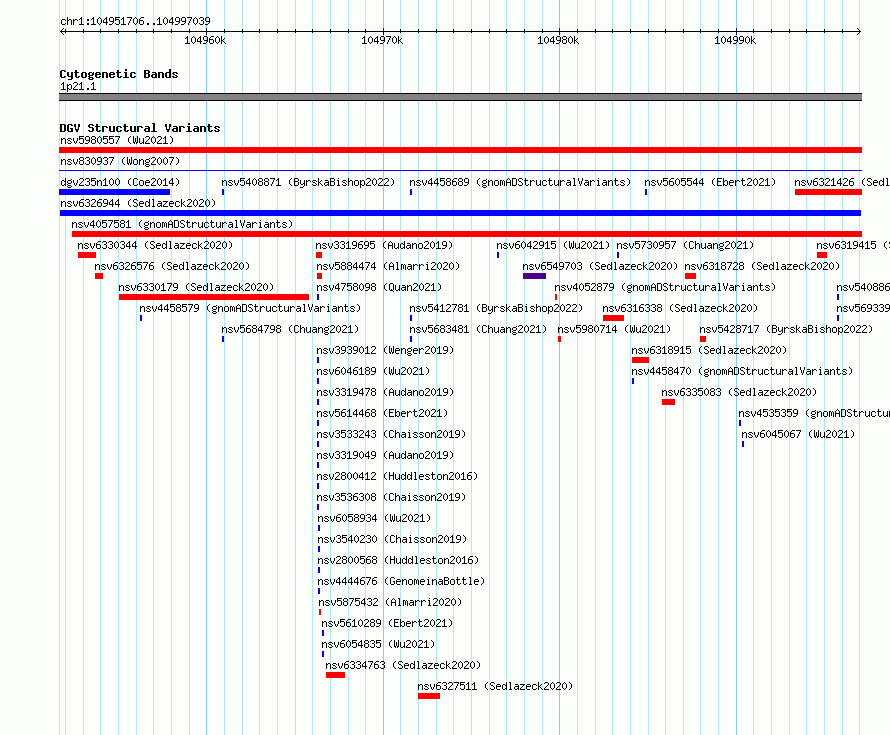
Task: Click the red bar under nsv6318915
Action: (x=640, y=360)
